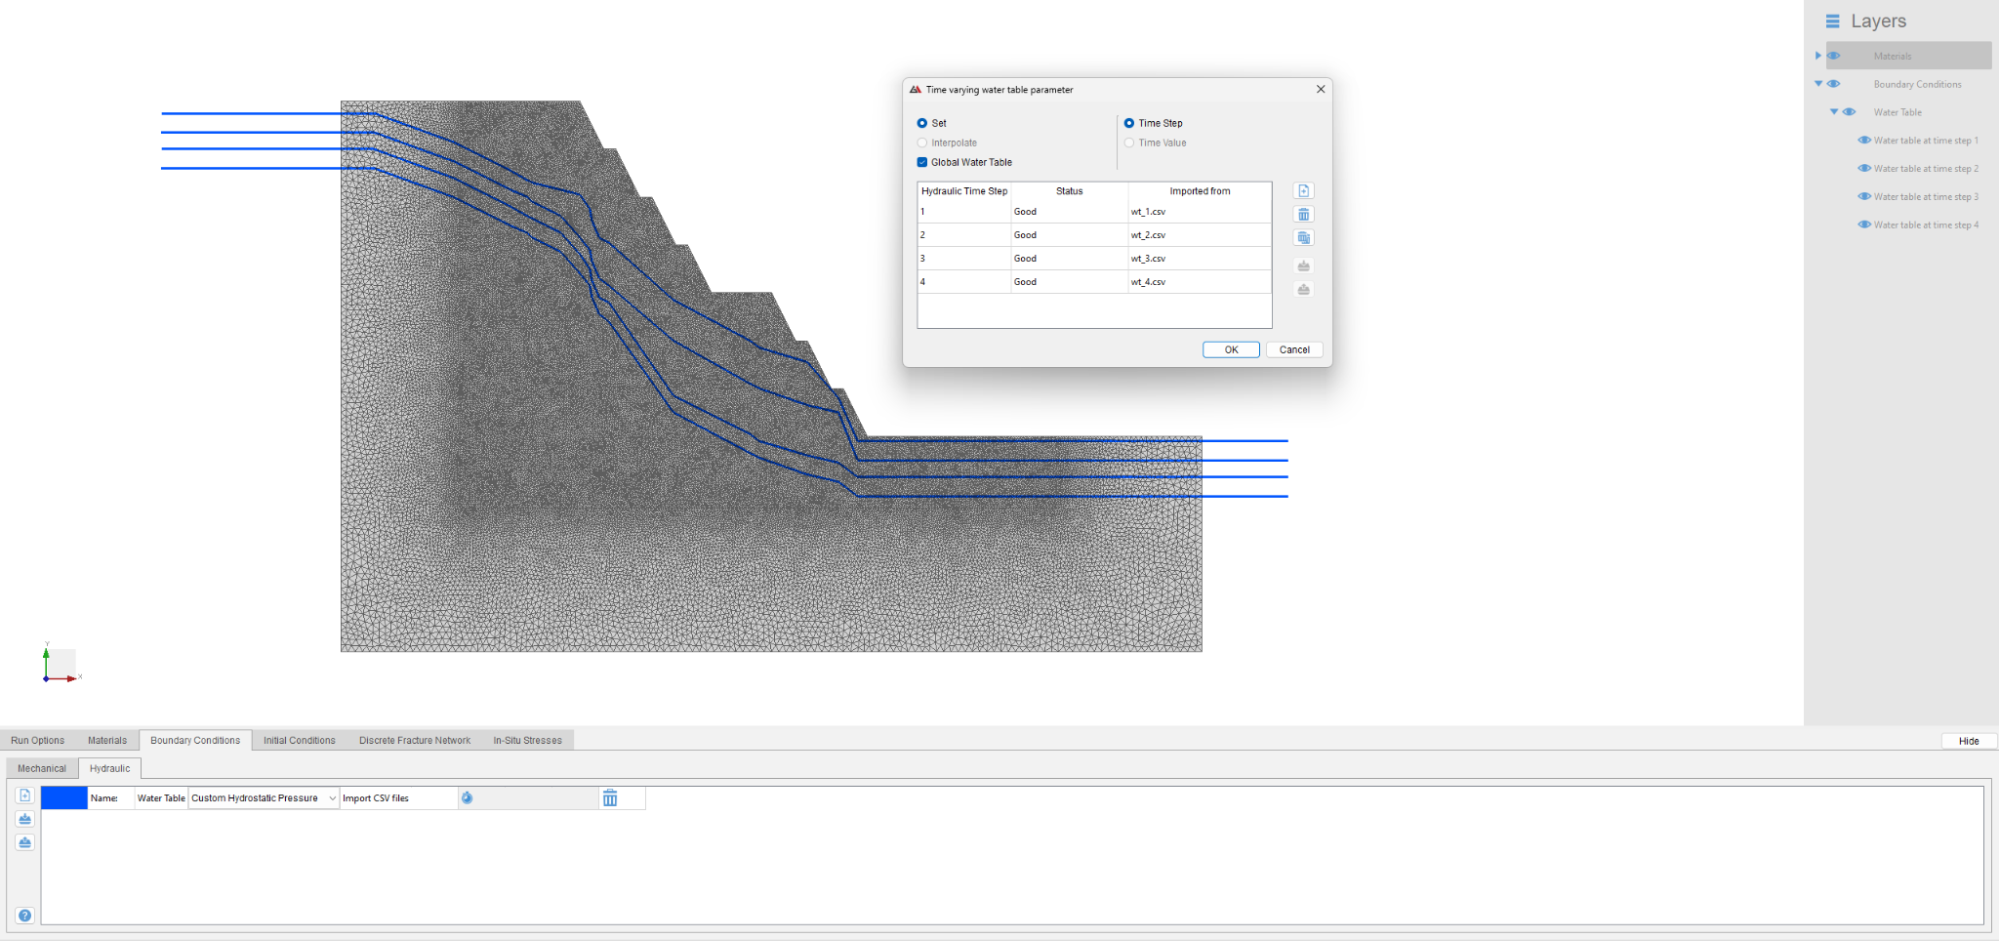The image size is (1999, 941).
Task: Collapse the Water Table group in the Layers panel
Action: click(x=1834, y=112)
